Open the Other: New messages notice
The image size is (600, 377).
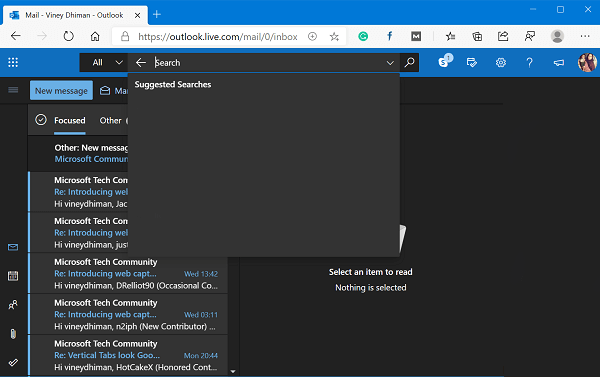78,153
